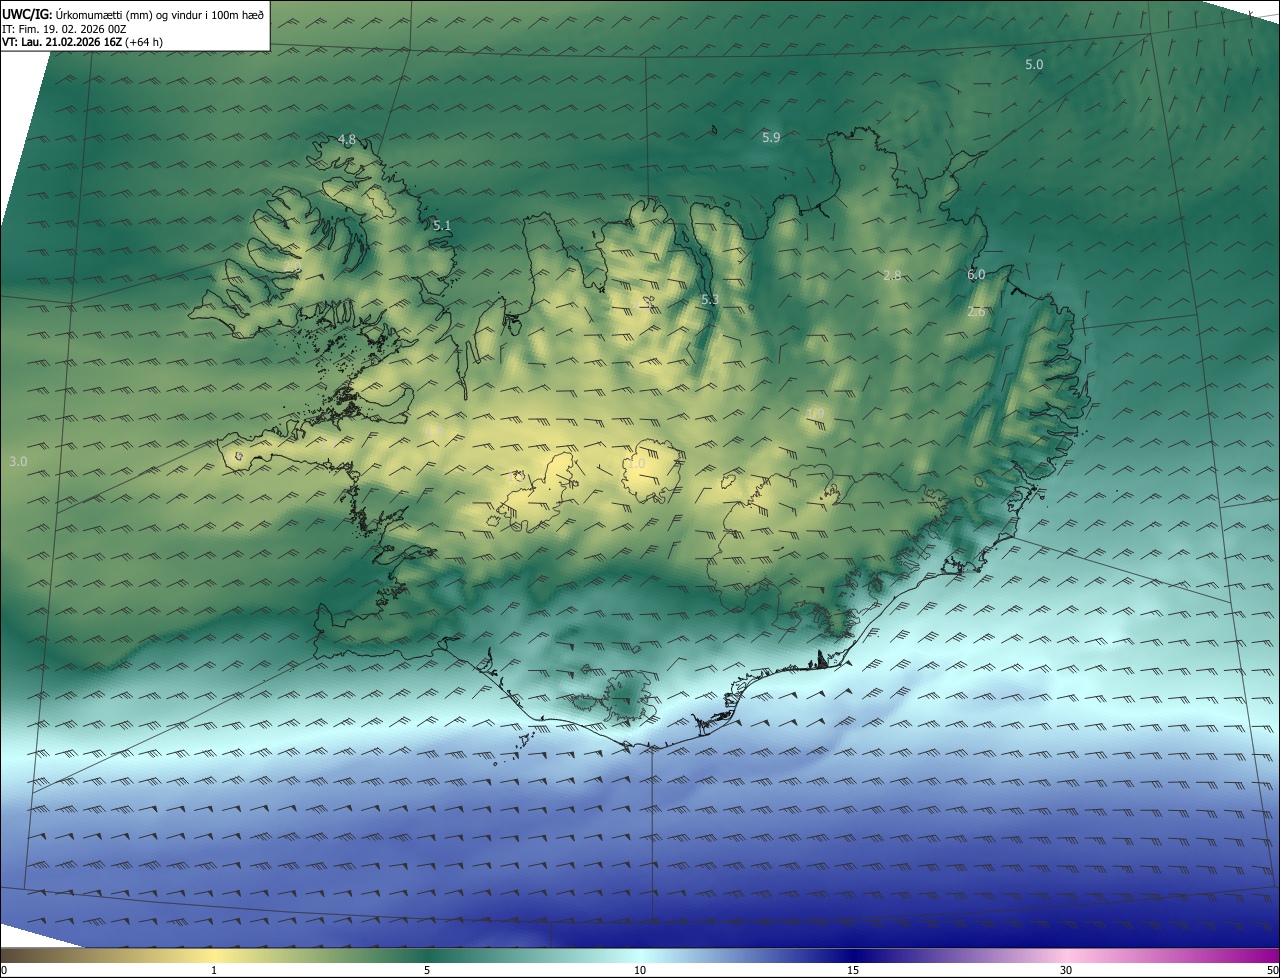This screenshot has height=978, width=1280.
Task: Click the 5.9 value off the north coast
Action: (x=771, y=138)
